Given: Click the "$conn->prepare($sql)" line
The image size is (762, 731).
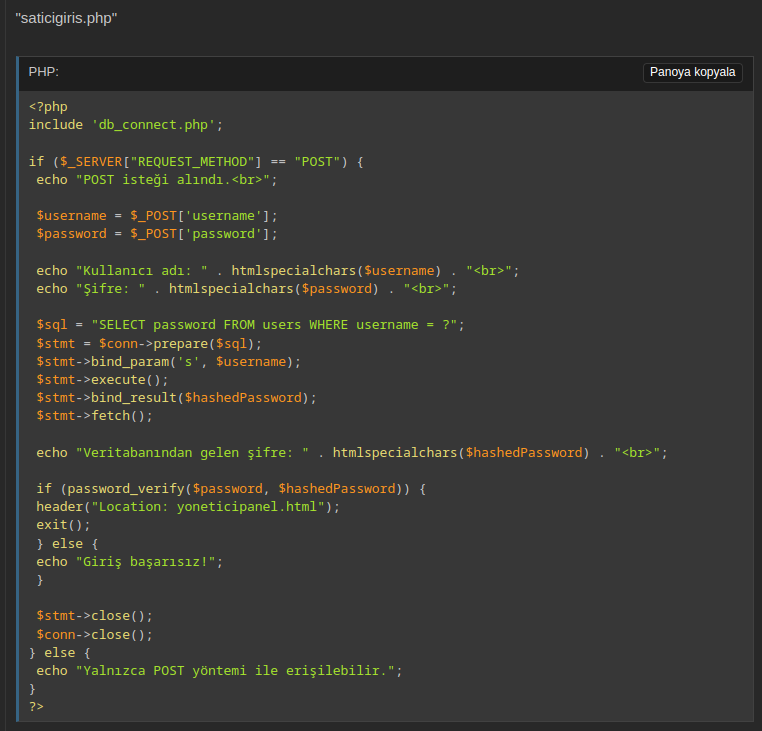Looking at the screenshot, I should coord(149,344).
